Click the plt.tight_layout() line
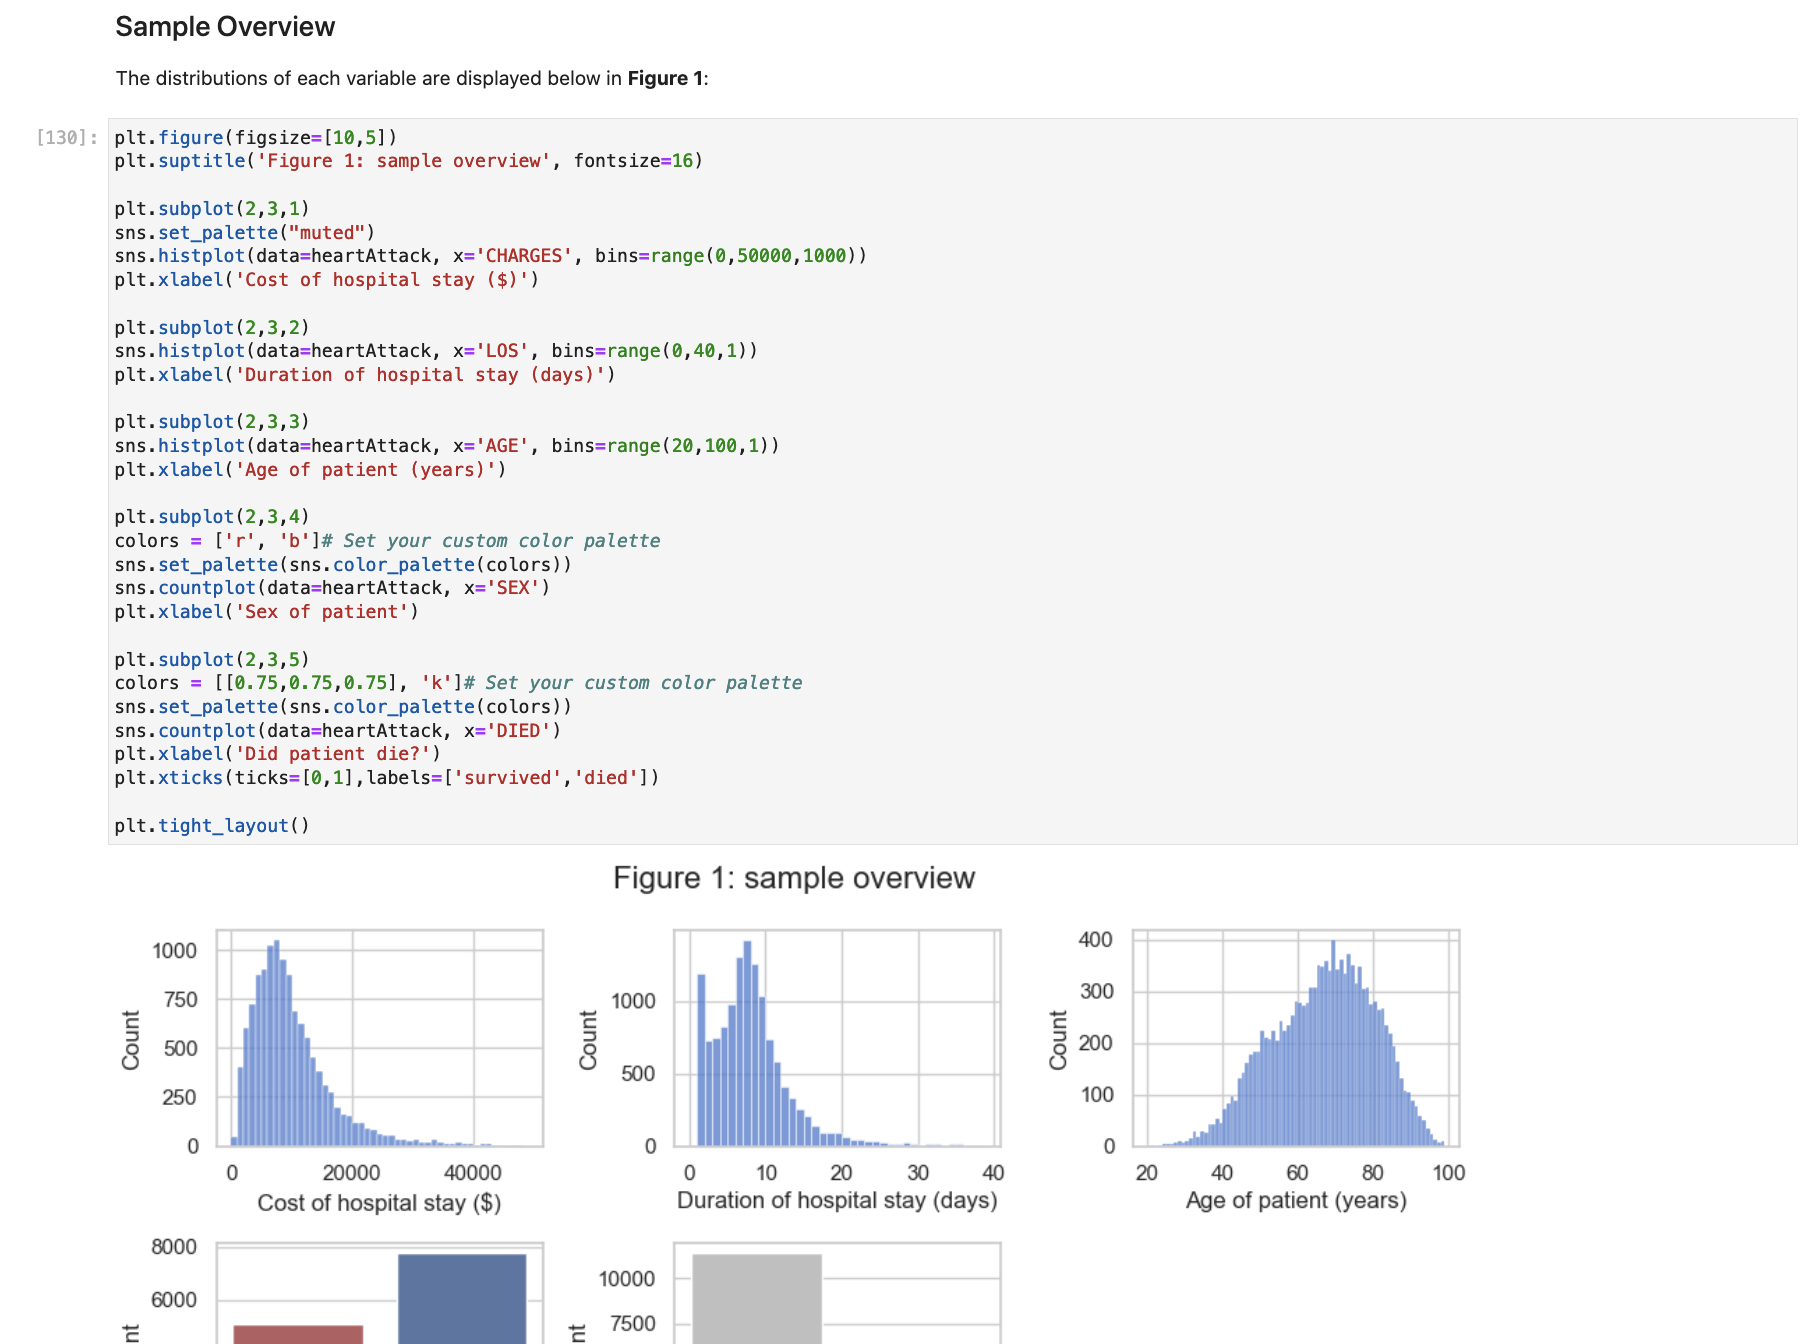The height and width of the screenshot is (1344, 1812). tap(212, 826)
